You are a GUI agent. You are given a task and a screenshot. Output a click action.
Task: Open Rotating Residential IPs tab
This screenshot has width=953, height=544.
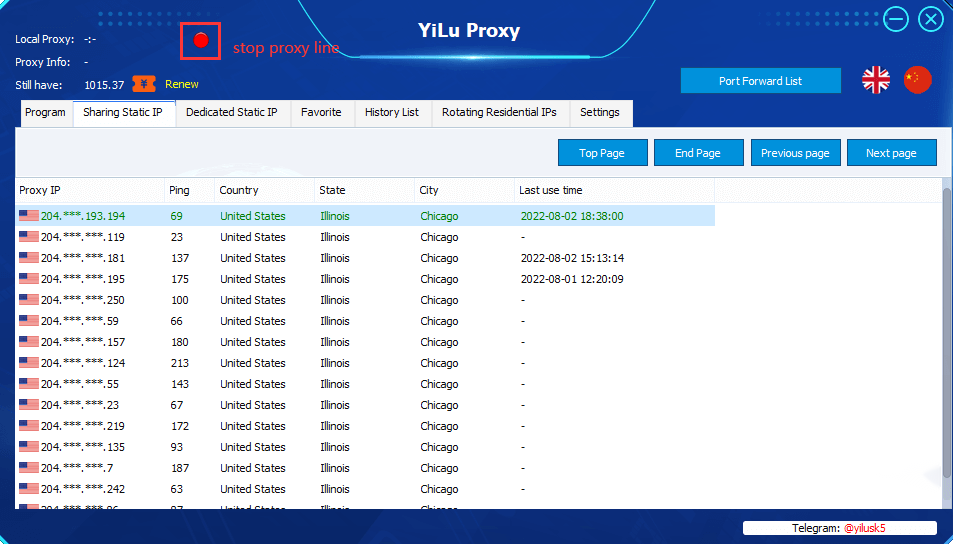tap(500, 113)
